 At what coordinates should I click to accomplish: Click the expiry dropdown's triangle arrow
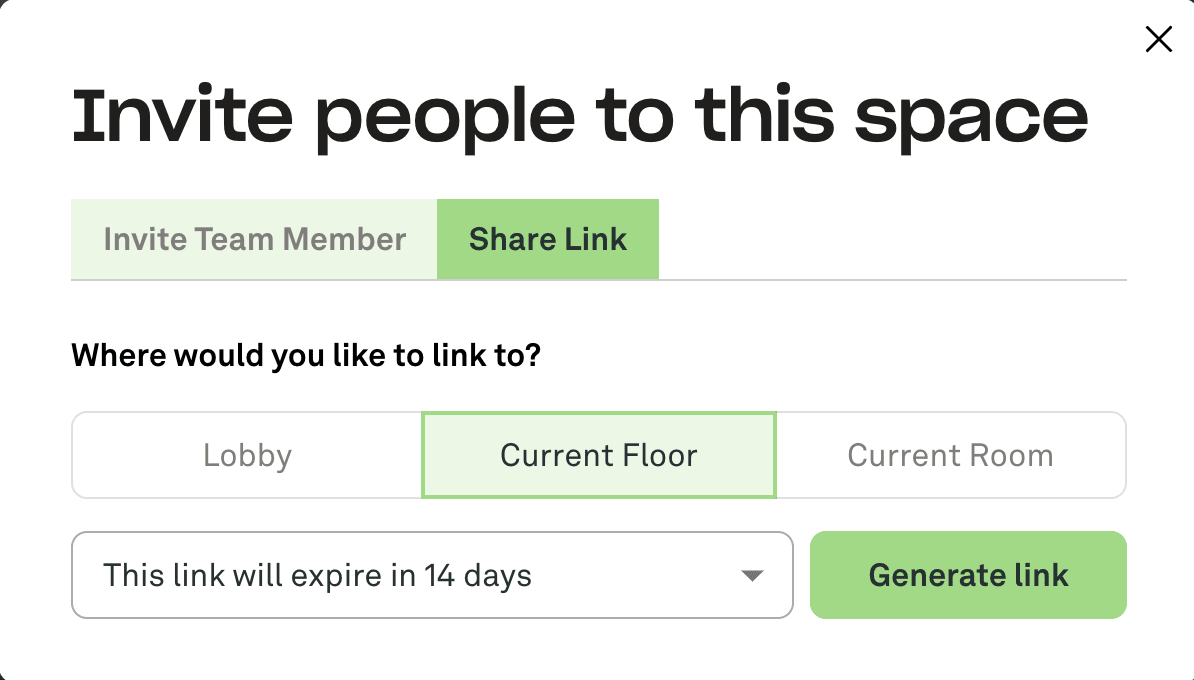pyautogui.click(x=752, y=576)
